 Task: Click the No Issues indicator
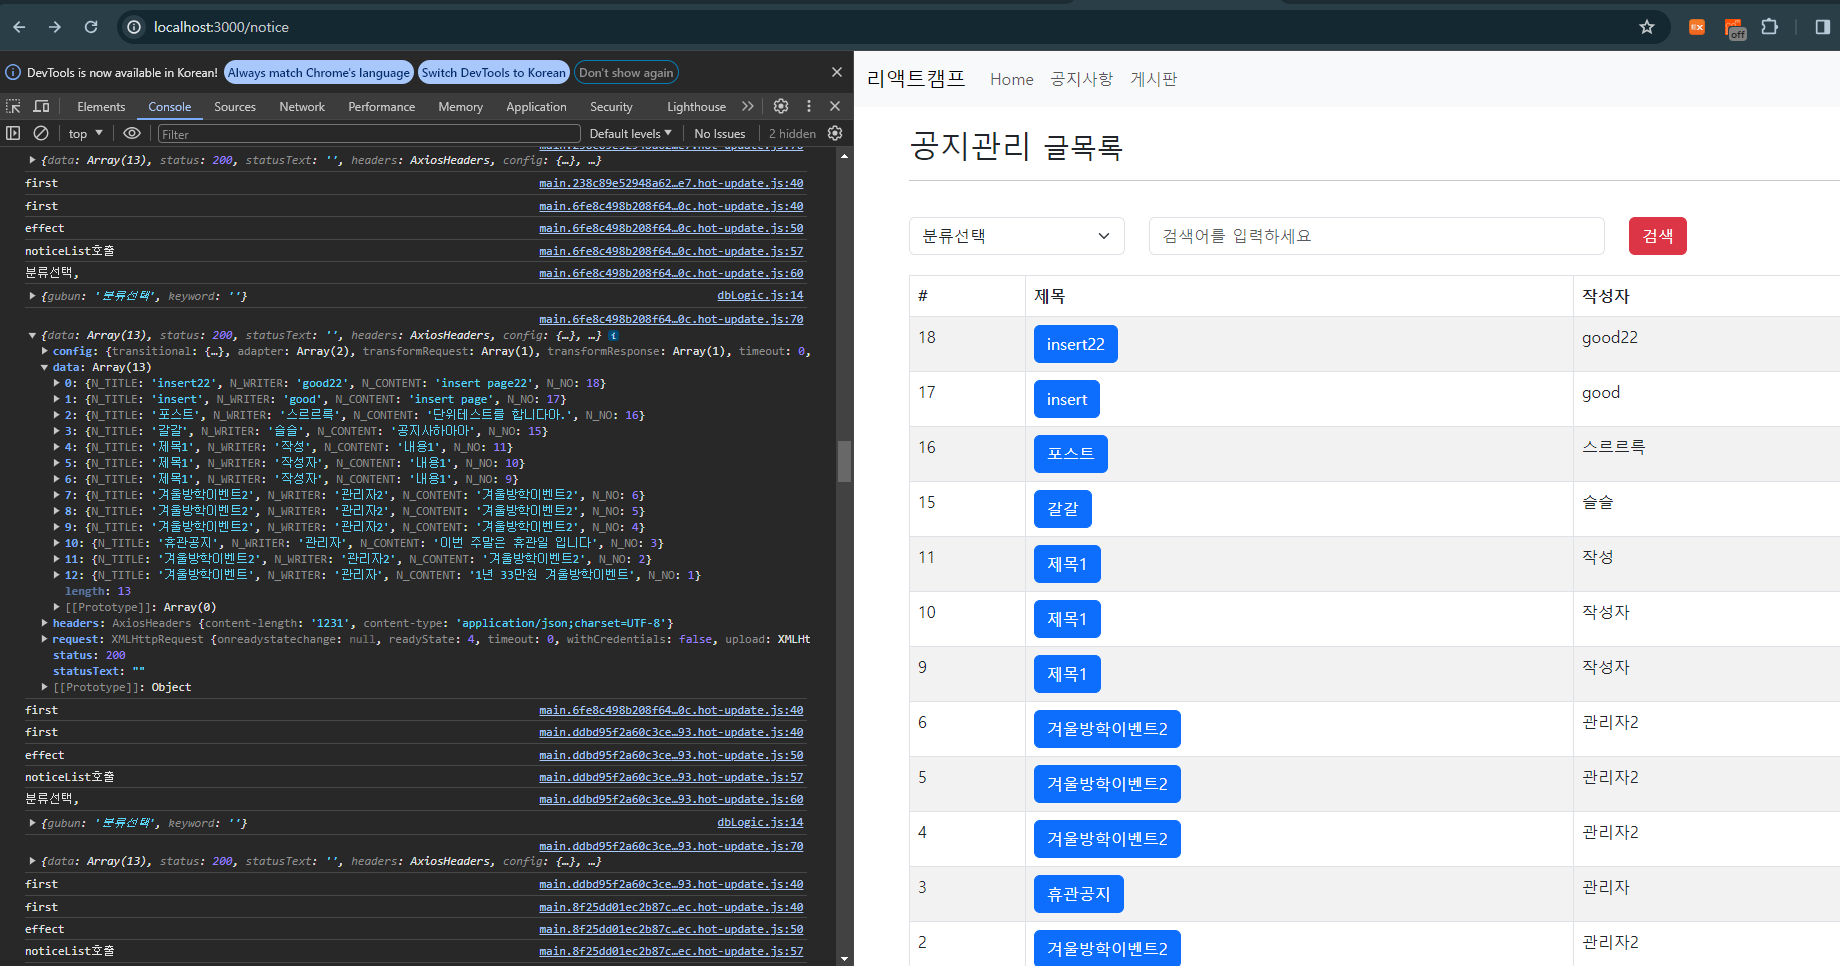click(719, 133)
